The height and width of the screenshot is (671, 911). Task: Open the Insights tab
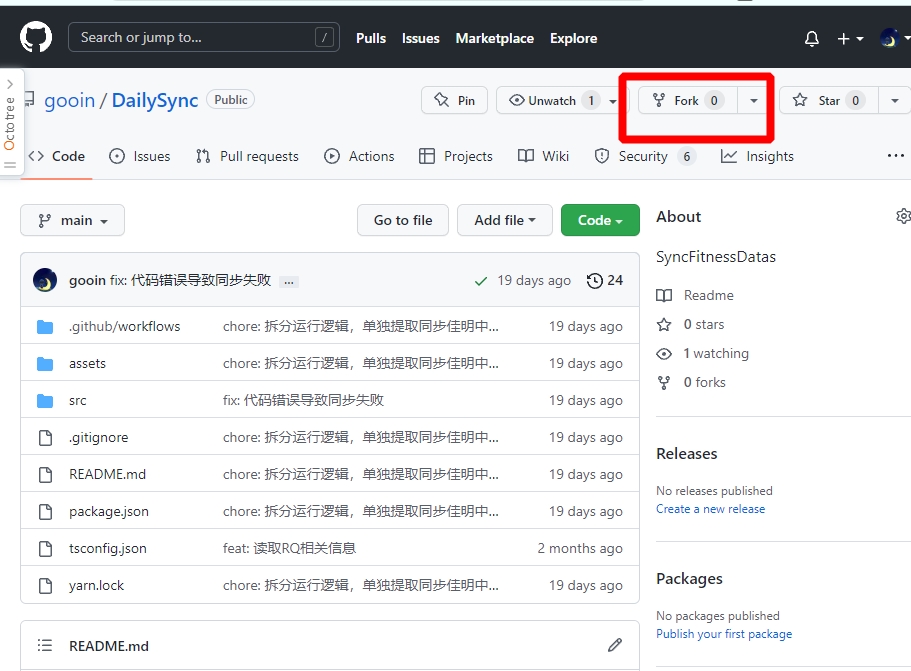pos(757,156)
